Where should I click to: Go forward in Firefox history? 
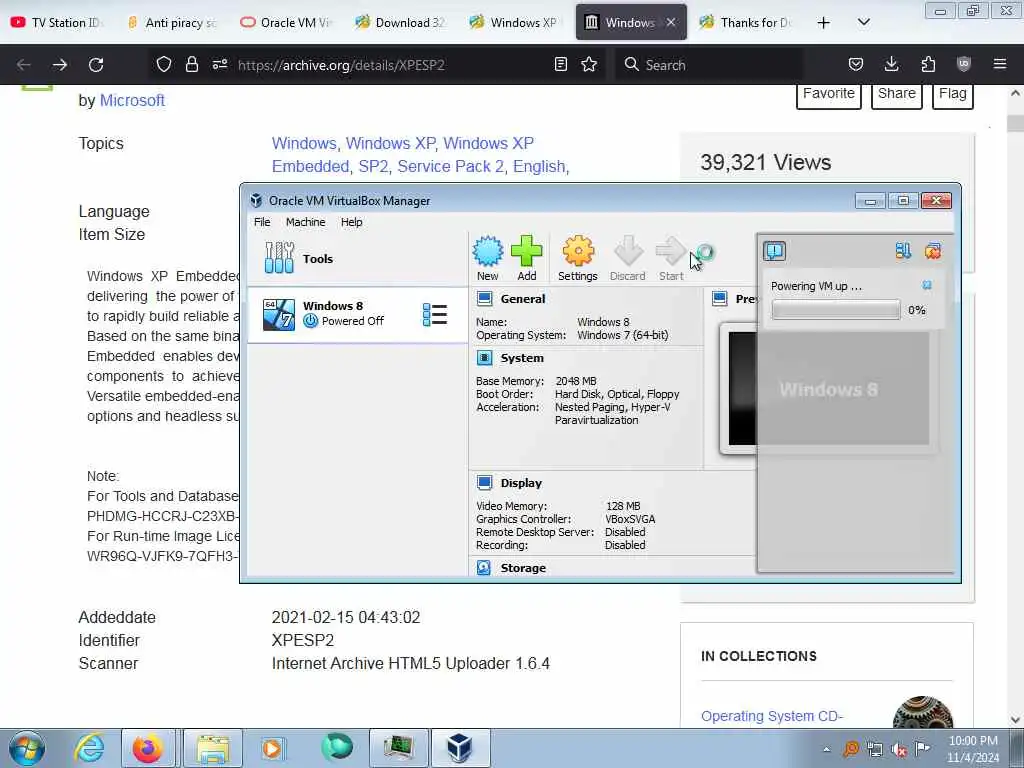click(x=59, y=65)
